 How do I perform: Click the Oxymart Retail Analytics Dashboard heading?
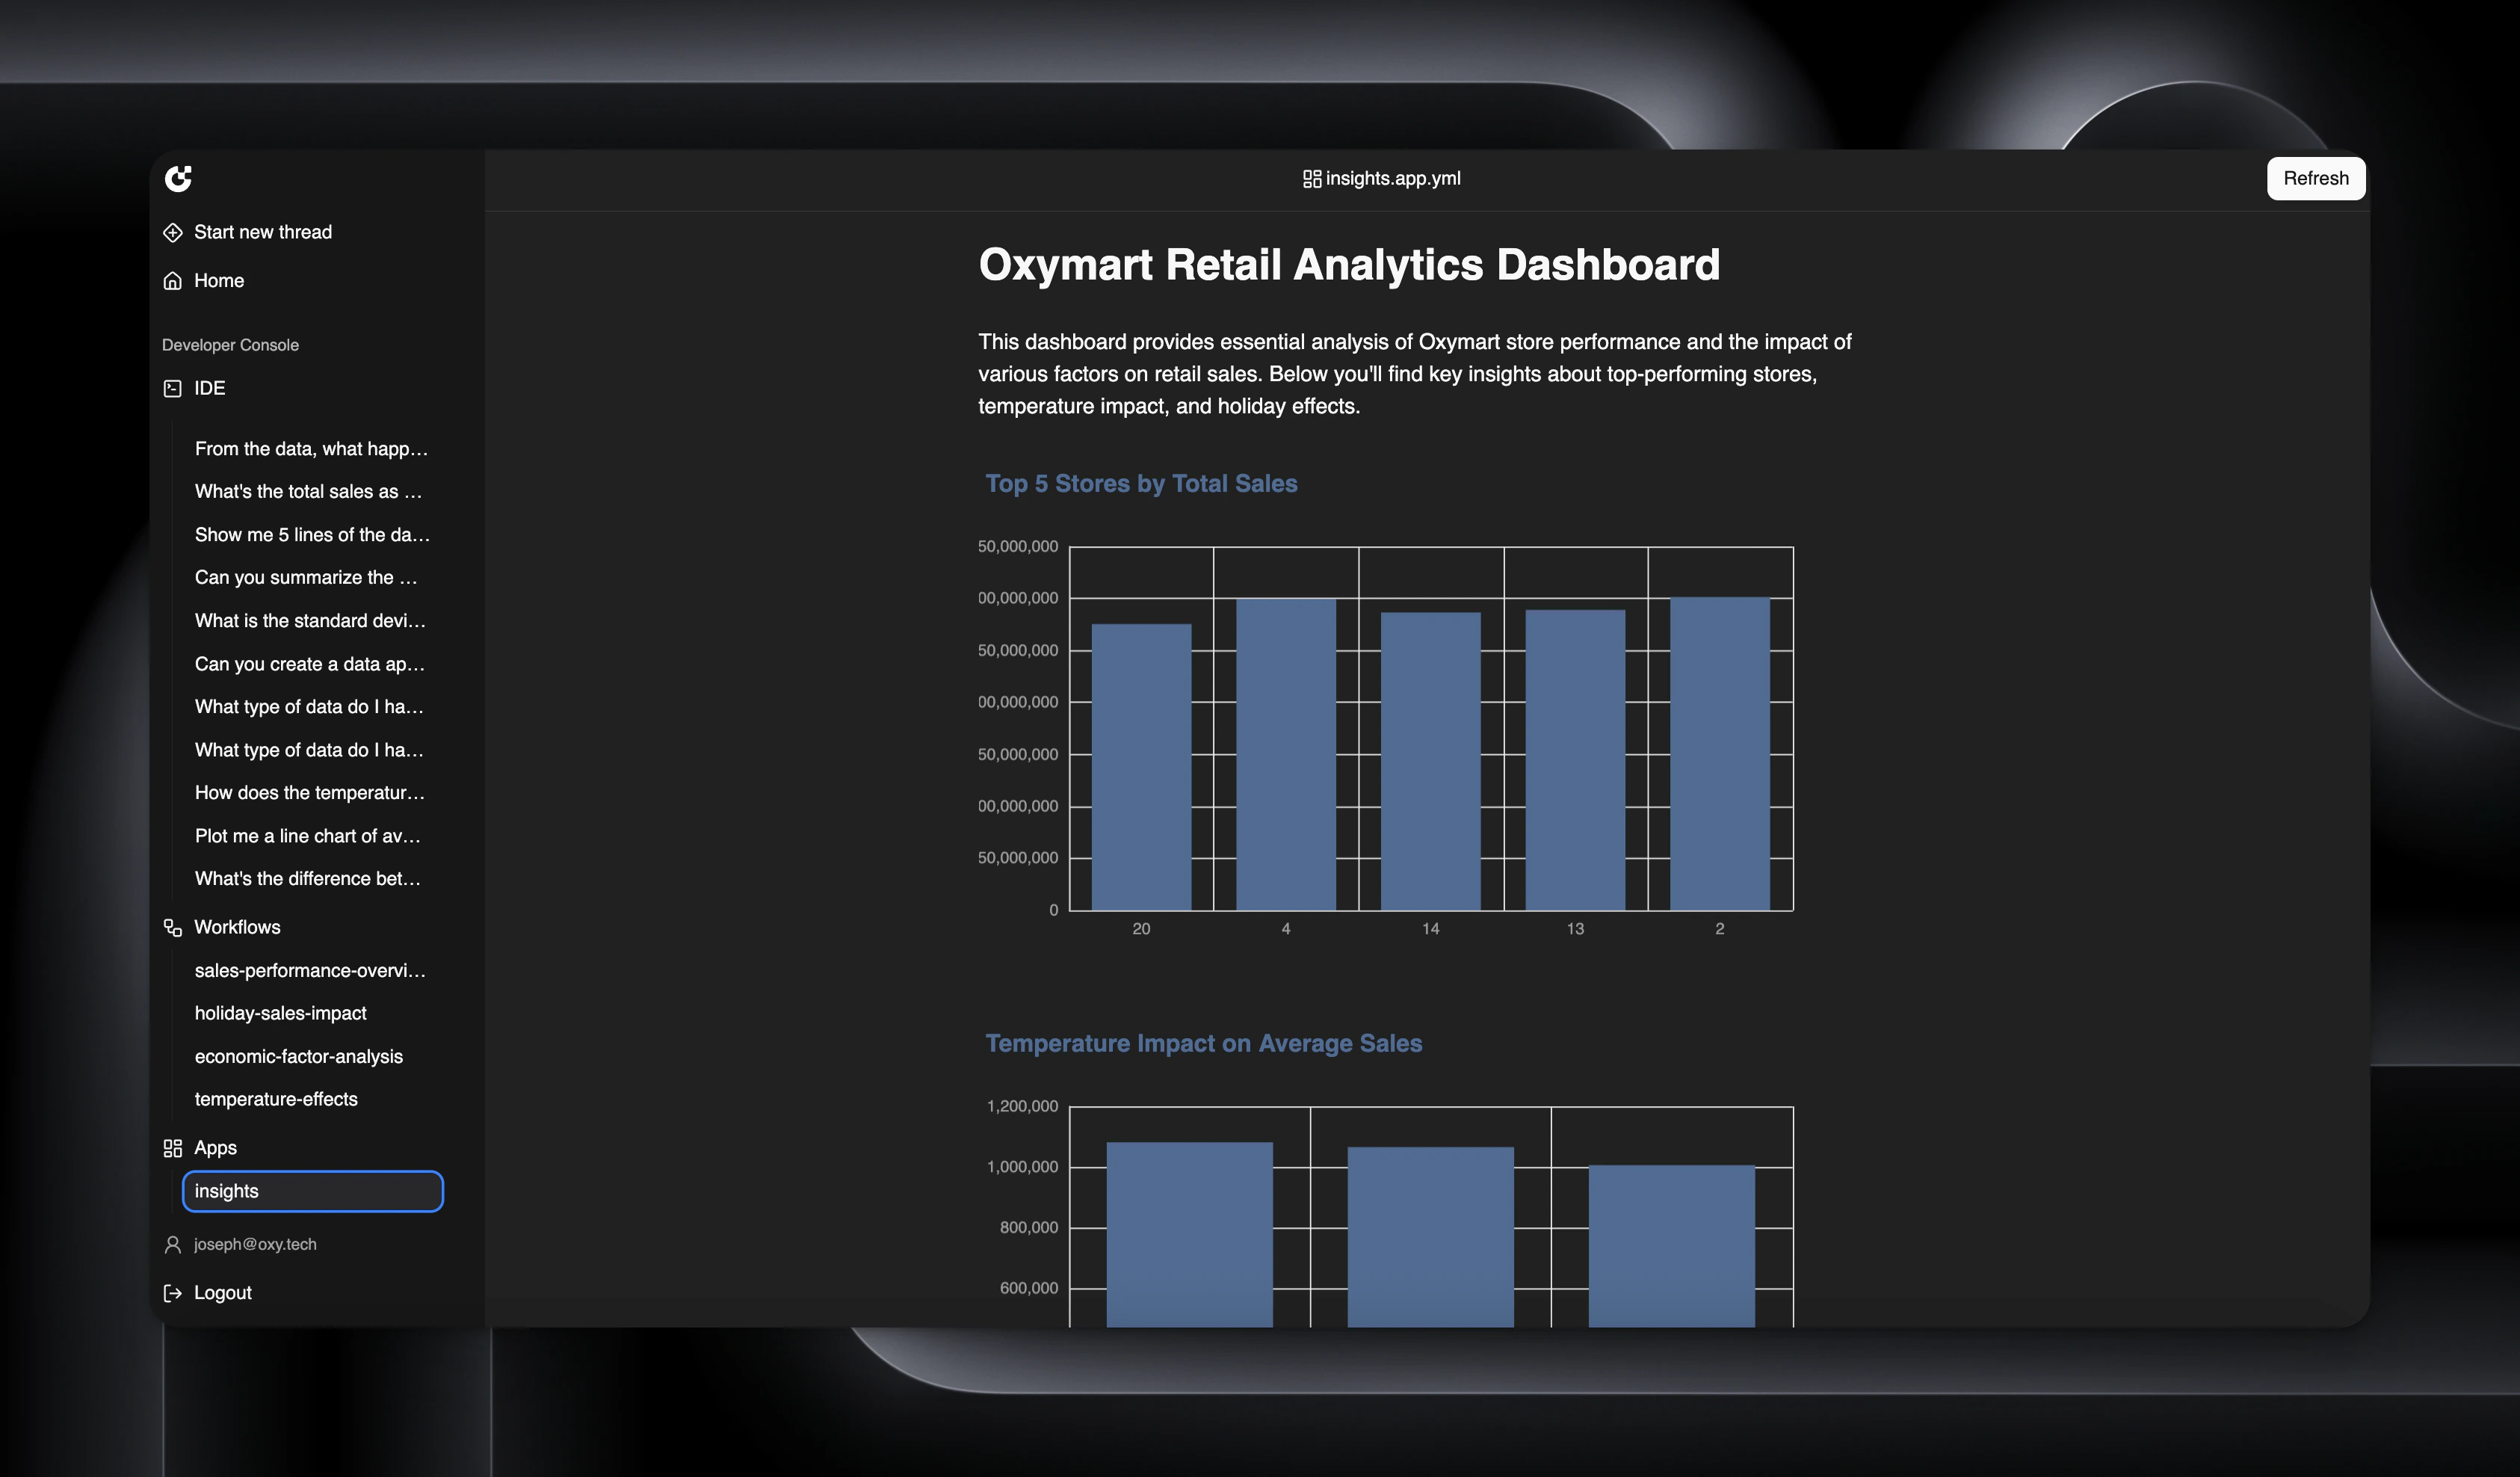(x=1349, y=265)
